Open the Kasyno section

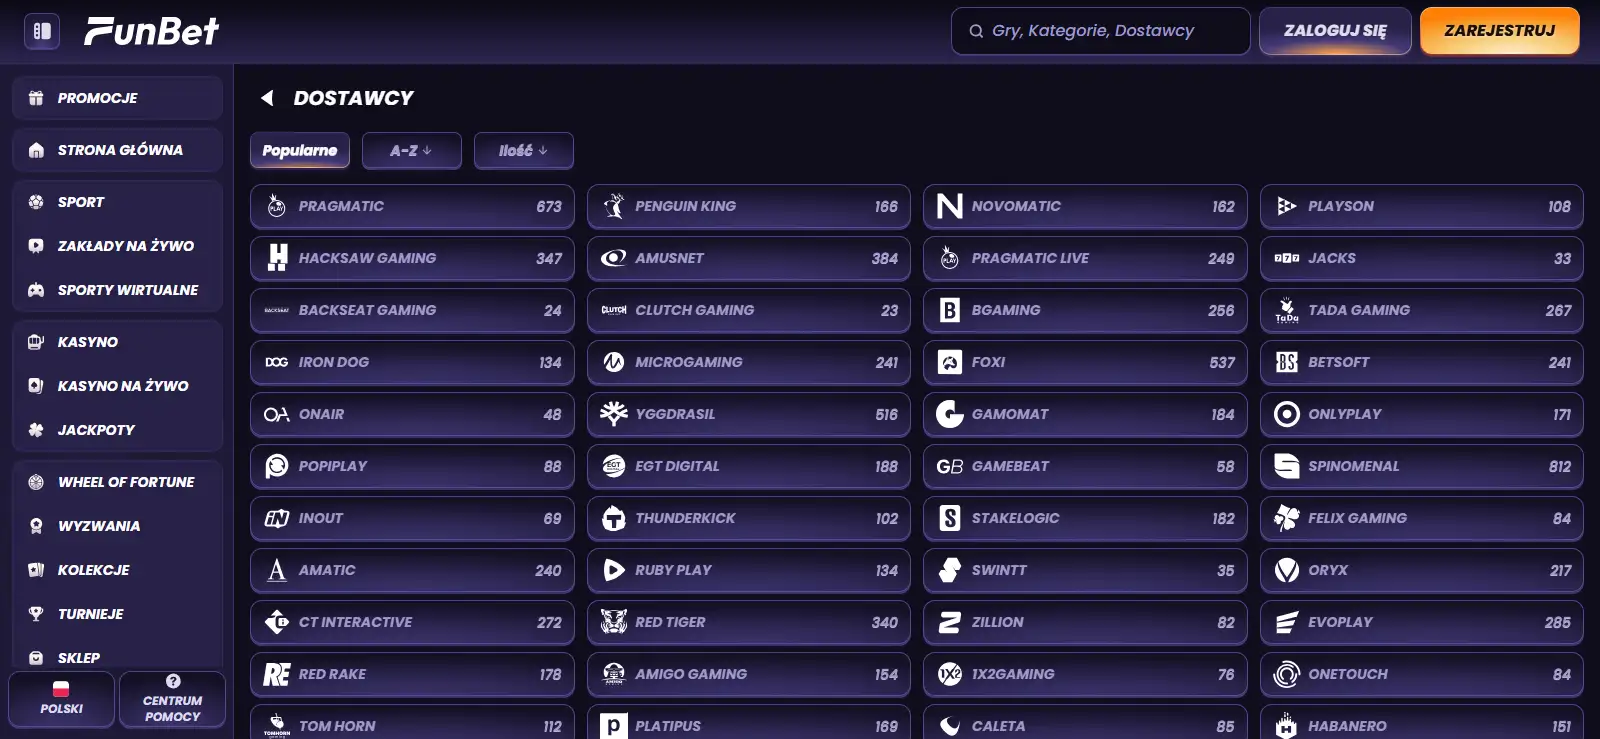tap(117, 342)
